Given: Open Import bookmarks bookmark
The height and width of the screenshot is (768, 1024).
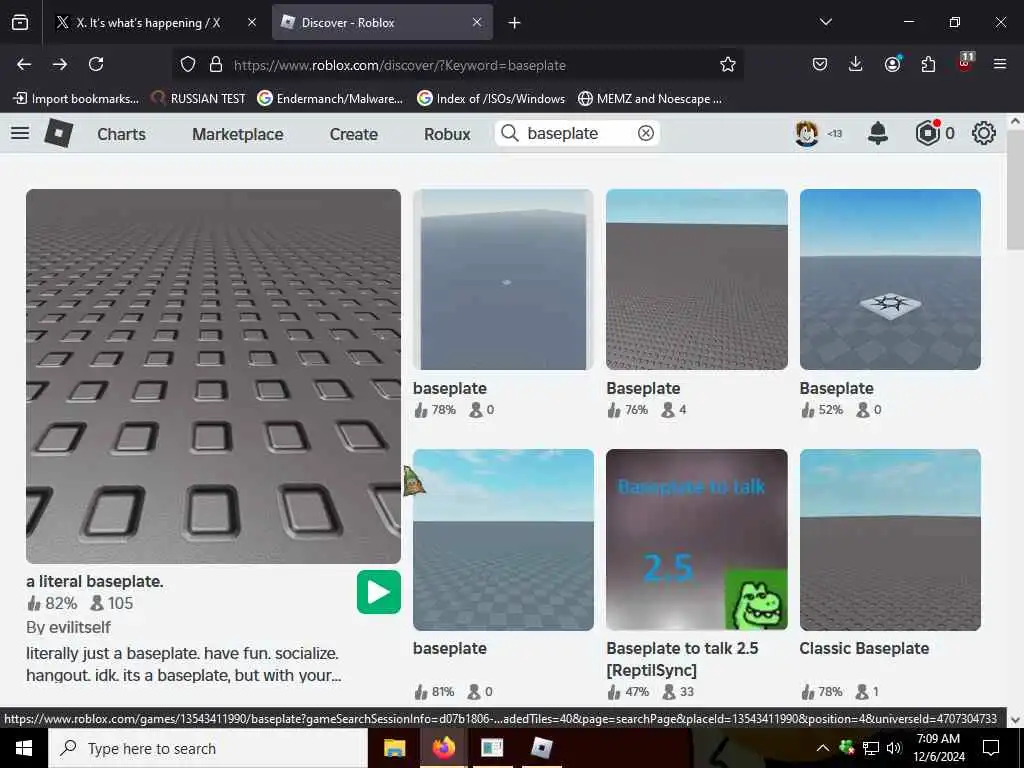Looking at the screenshot, I should click(76, 99).
